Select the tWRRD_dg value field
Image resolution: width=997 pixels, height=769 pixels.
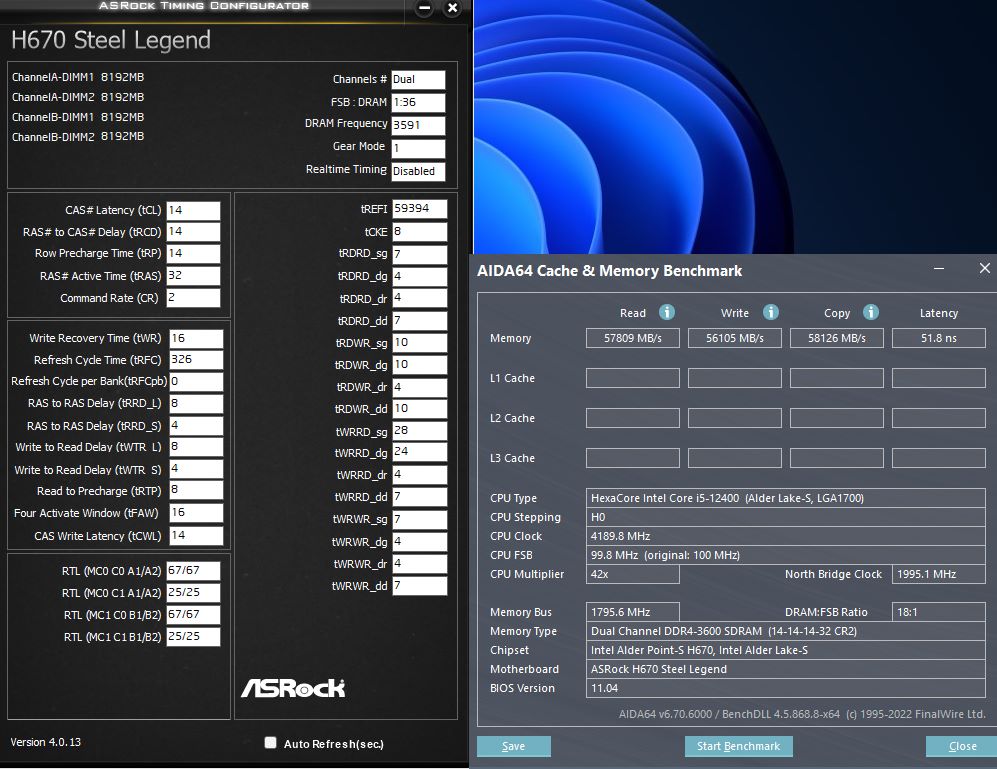[420, 452]
